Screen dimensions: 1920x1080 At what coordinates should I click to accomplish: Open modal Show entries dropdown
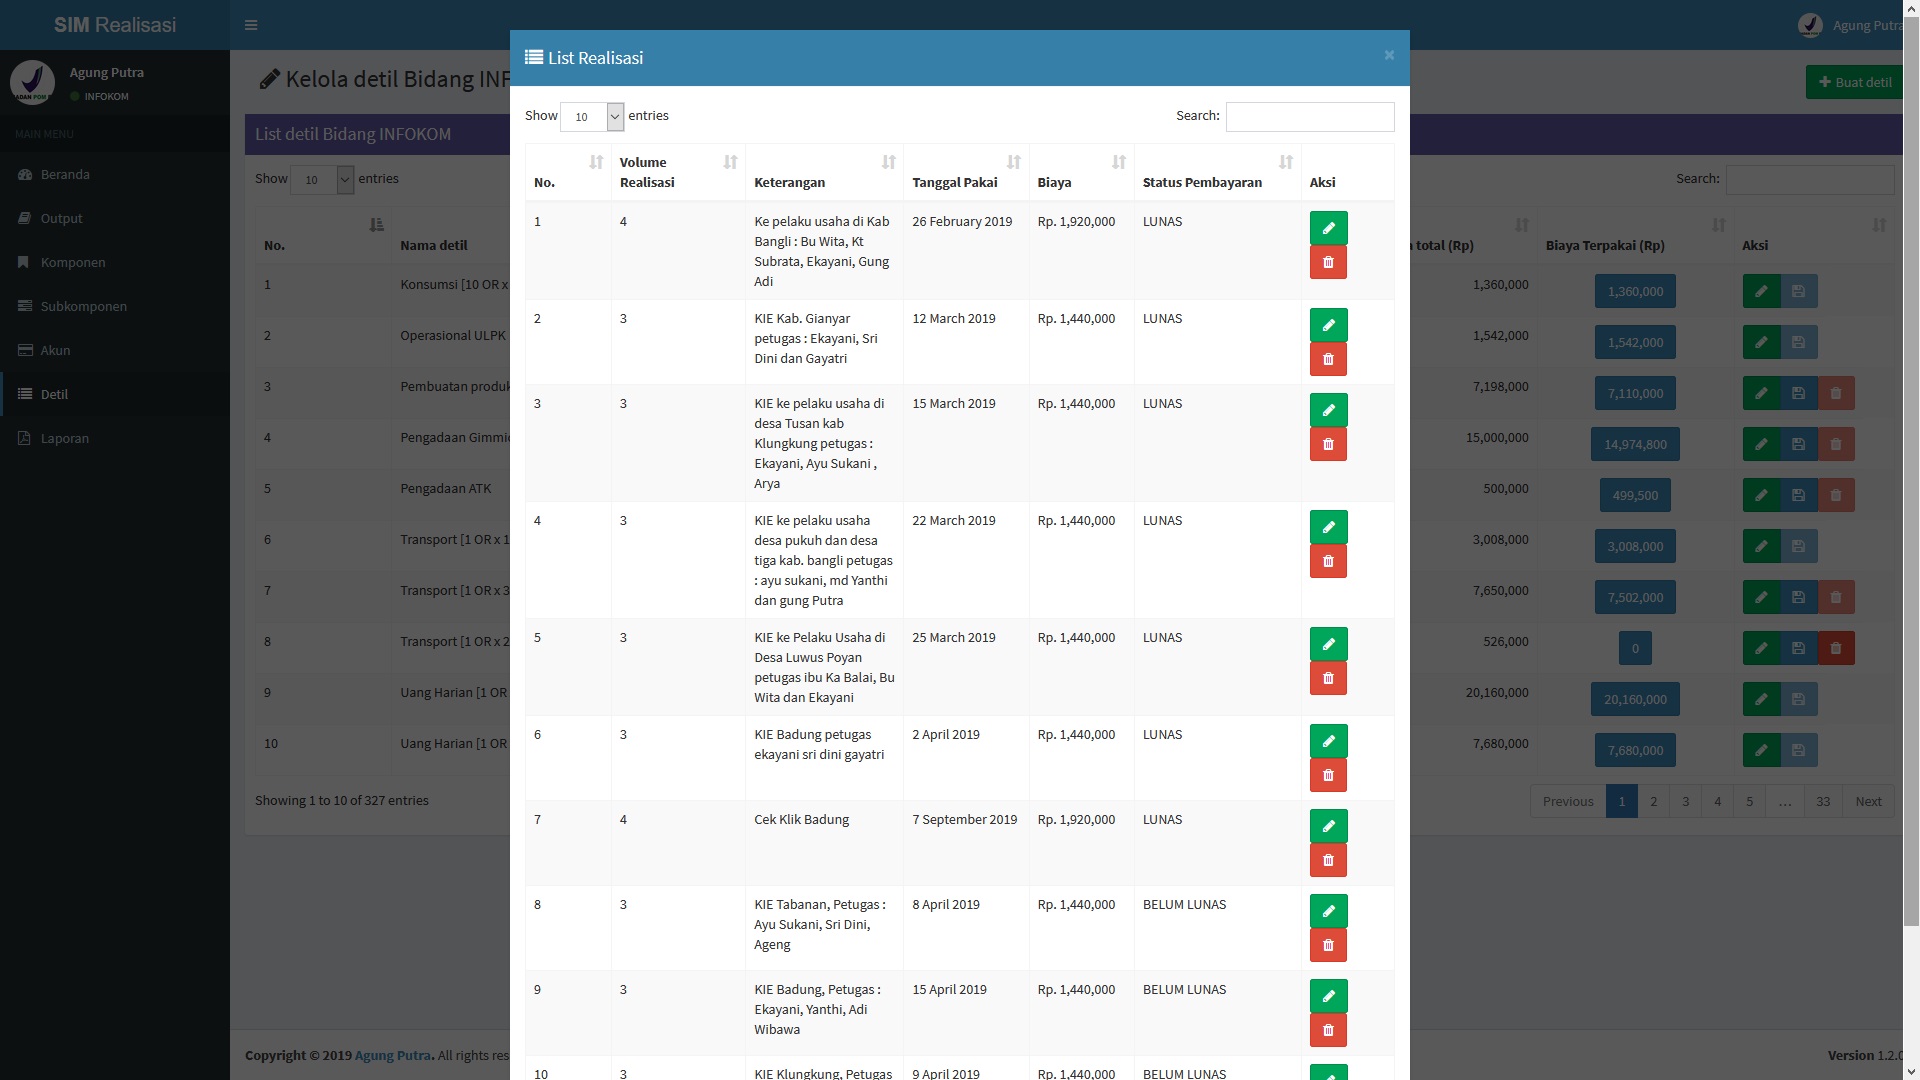click(592, 117)
